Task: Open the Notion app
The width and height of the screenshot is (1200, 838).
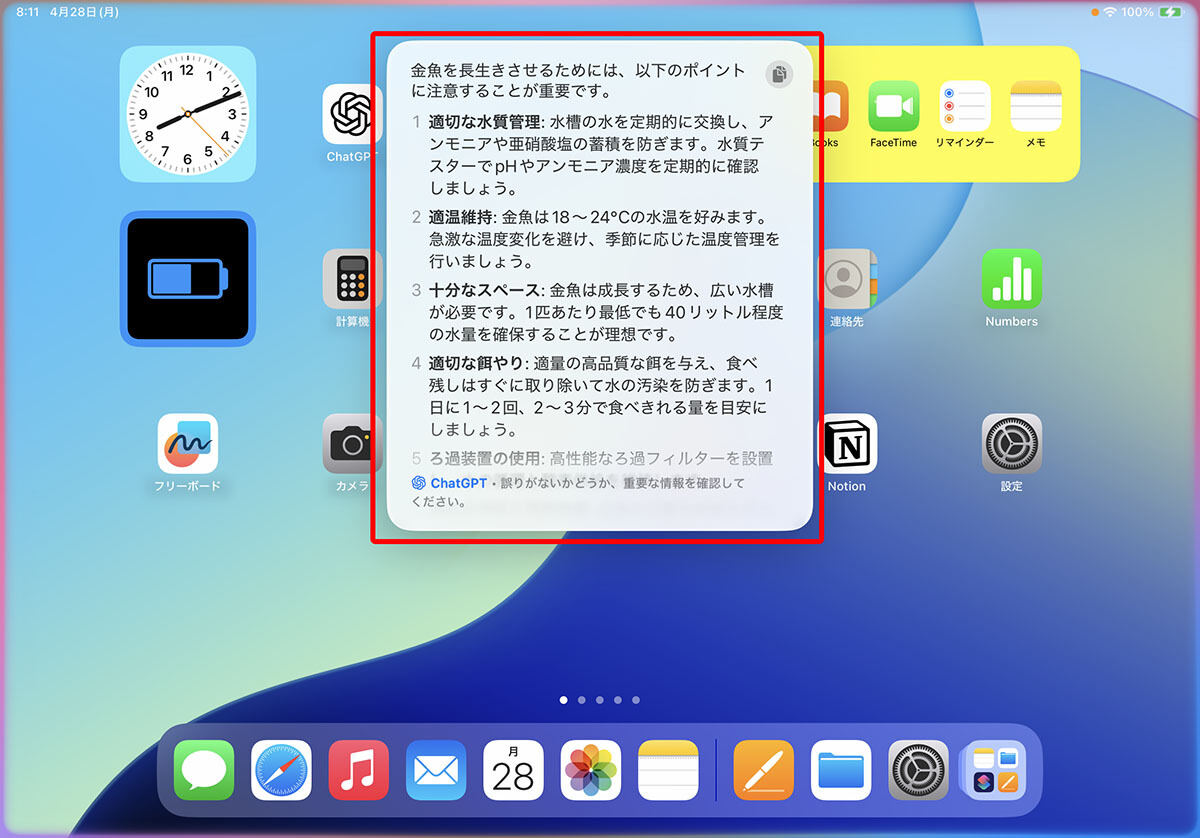Action: 848,444
